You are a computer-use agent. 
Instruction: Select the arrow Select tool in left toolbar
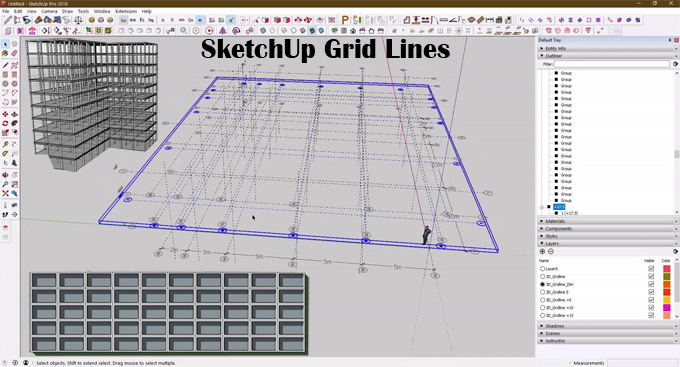click(x=5, y=44)
